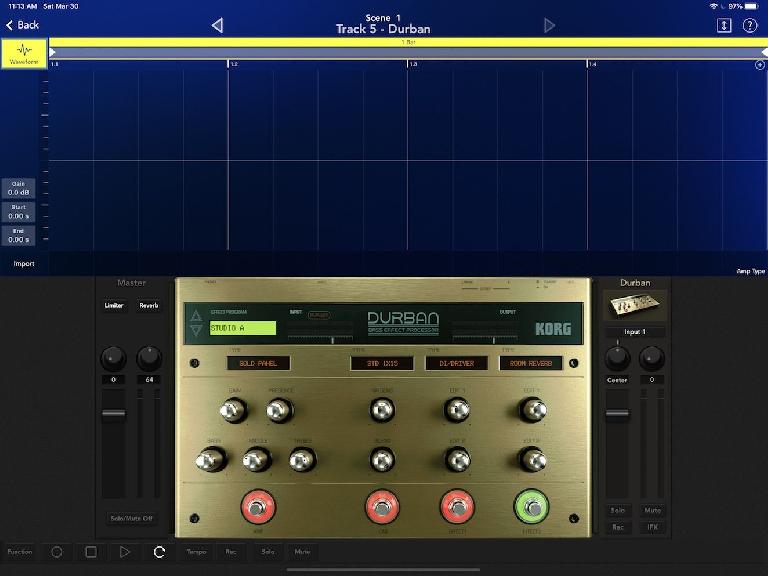Open the Amp Type label
Image resolution: width=768 pixels, height=576 pixels.
pyautogui.click(x=750, y=271)
